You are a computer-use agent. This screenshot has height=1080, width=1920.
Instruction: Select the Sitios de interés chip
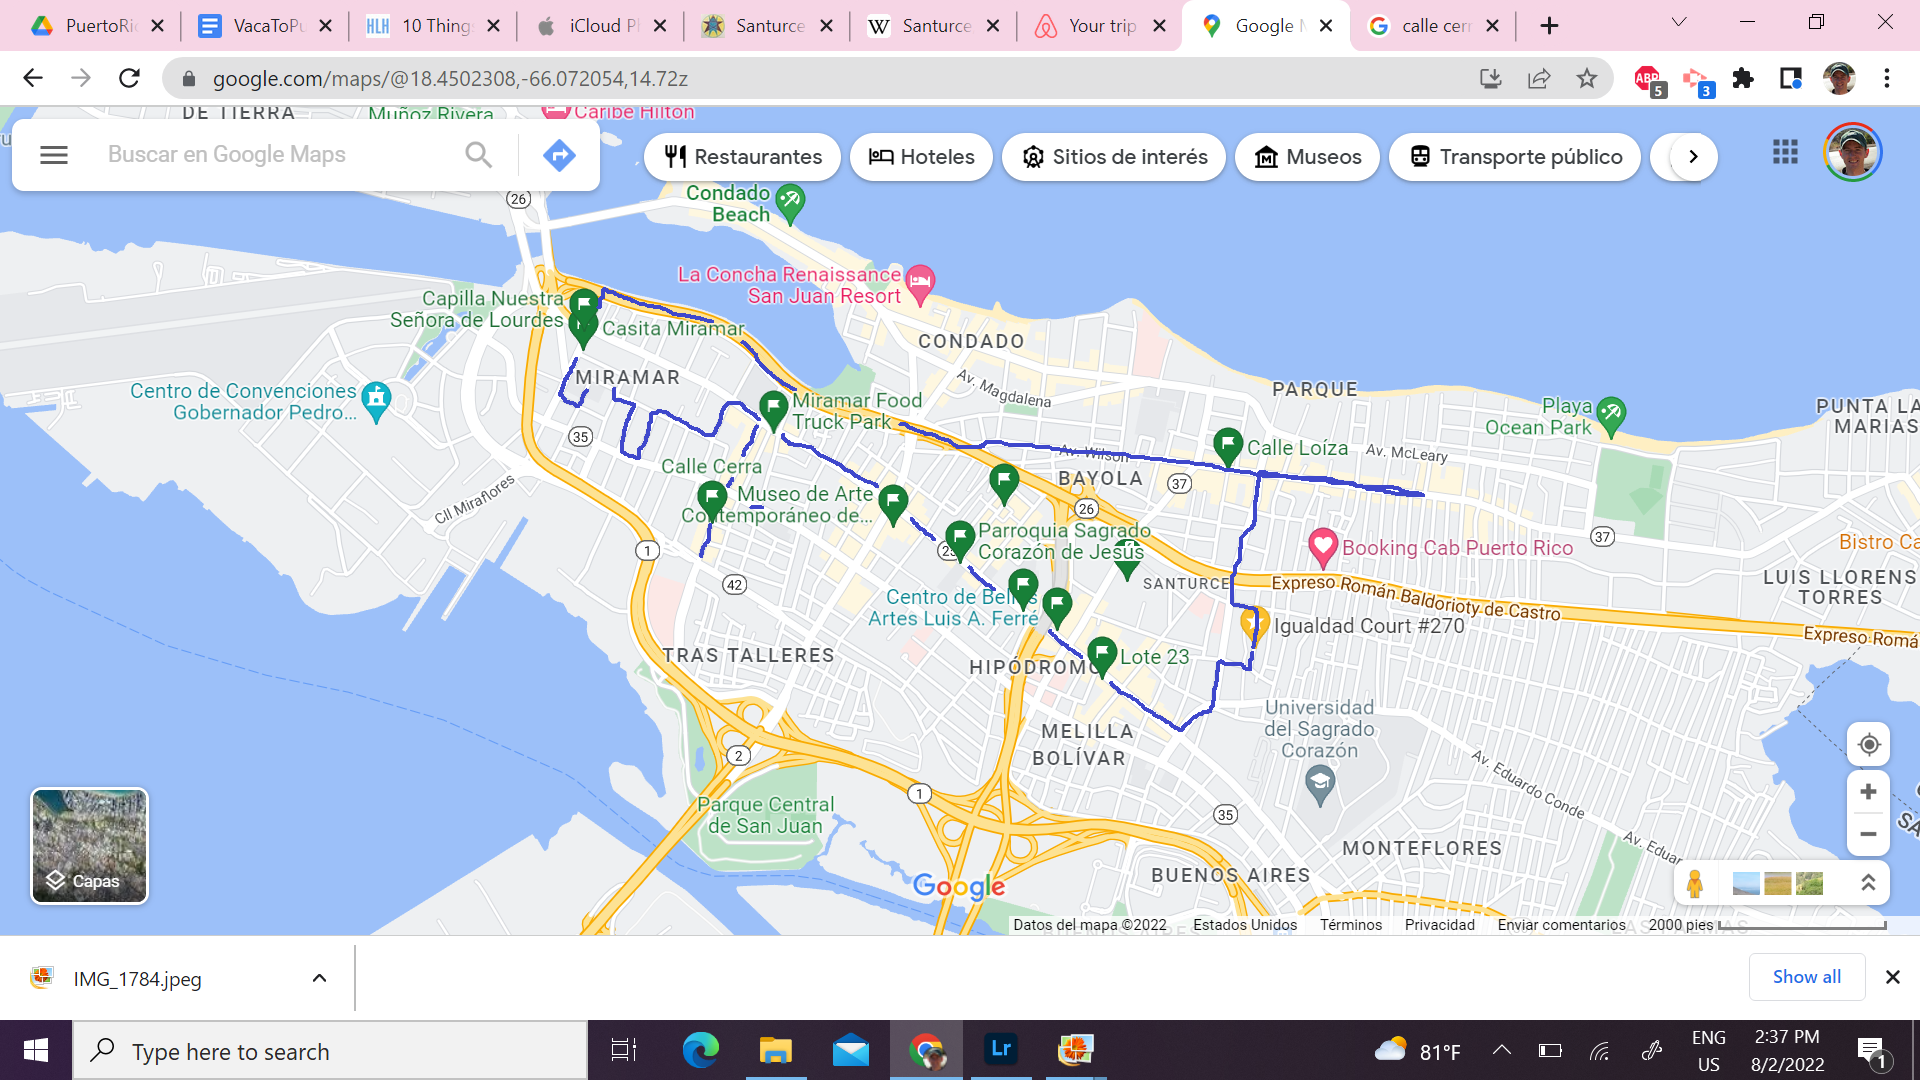tap(1114, 157)
